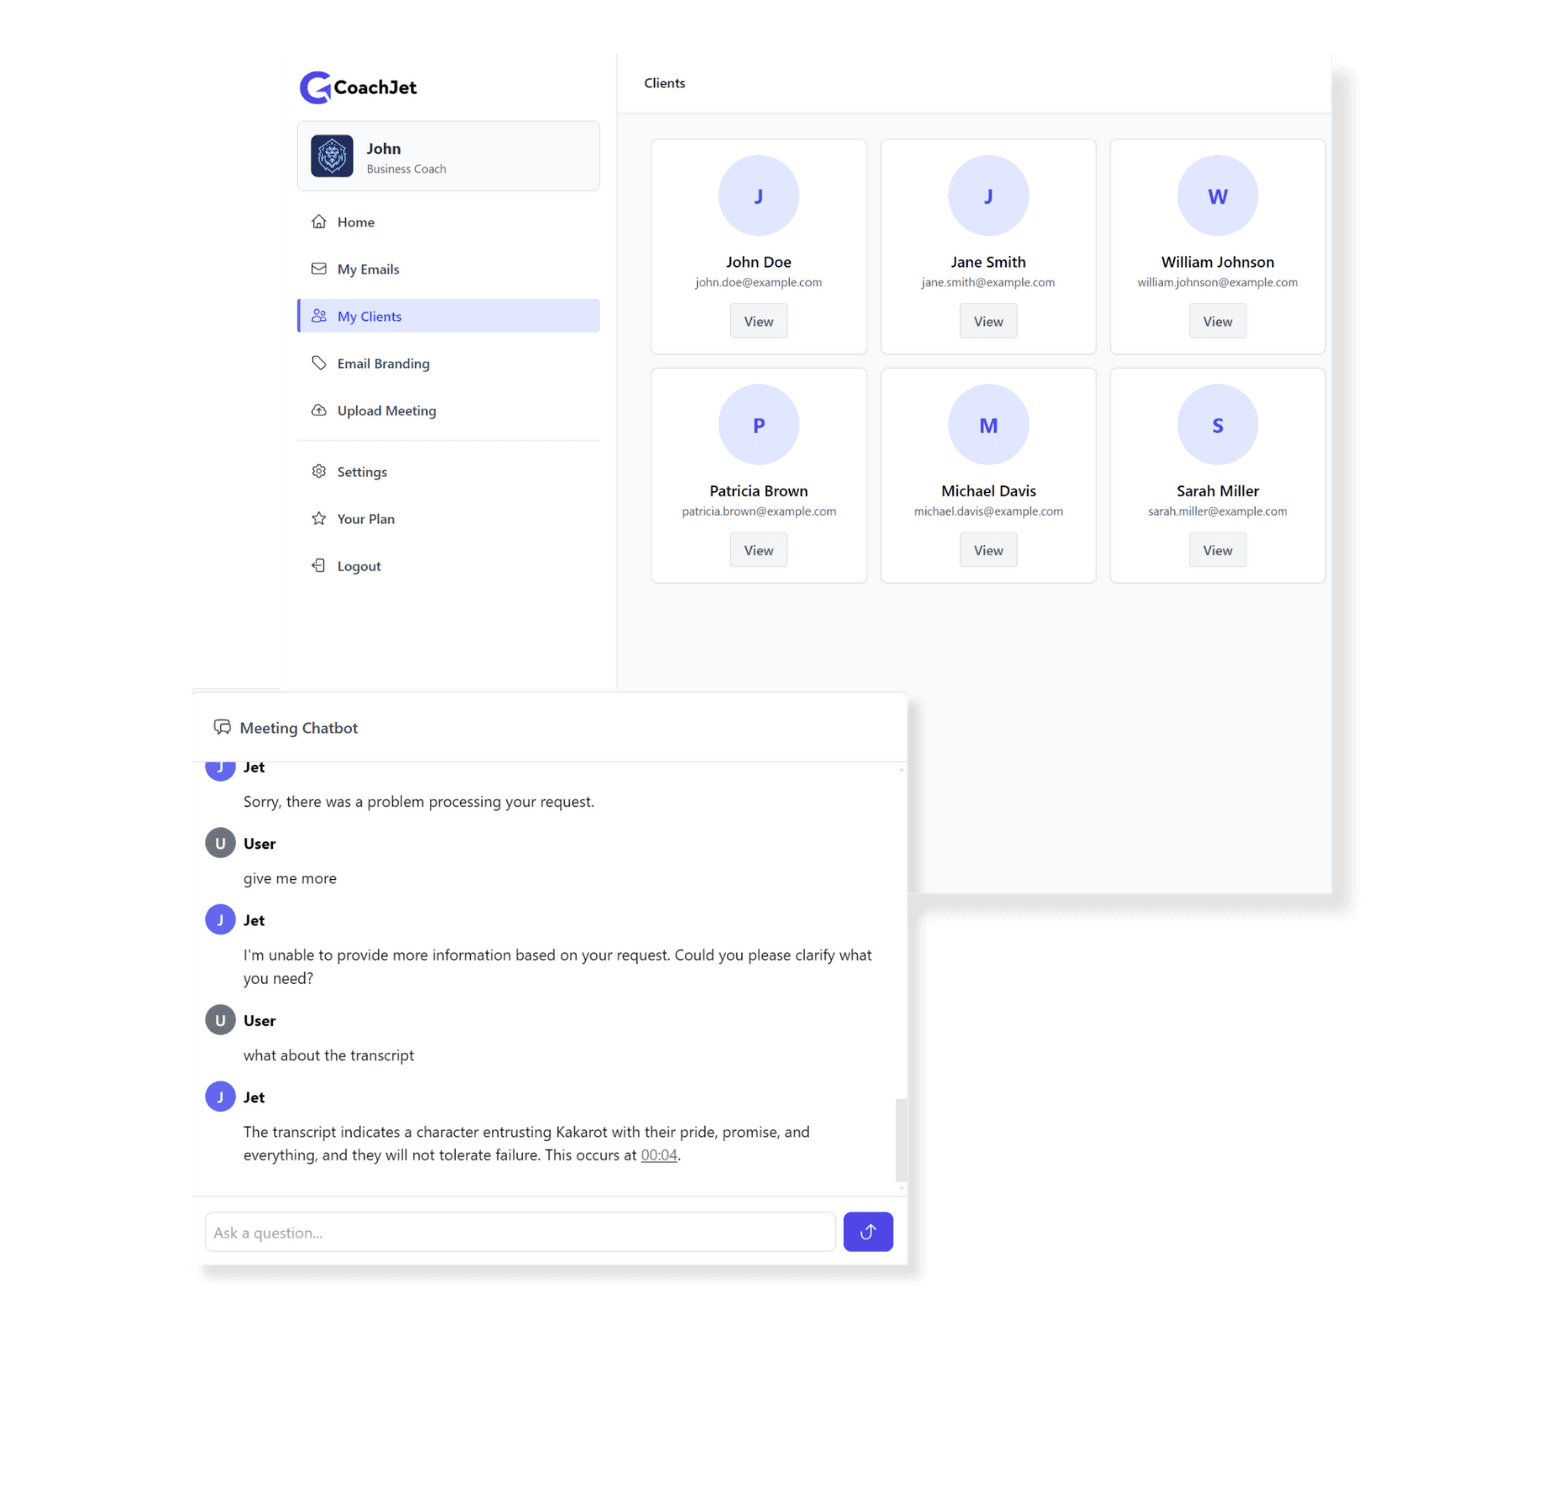Image resolution: width=1563 pixels, height=1500 pixels.
Task: Click William Johnson's W avatar circle
Action: pyautogui.click(x=1218, y=196)
